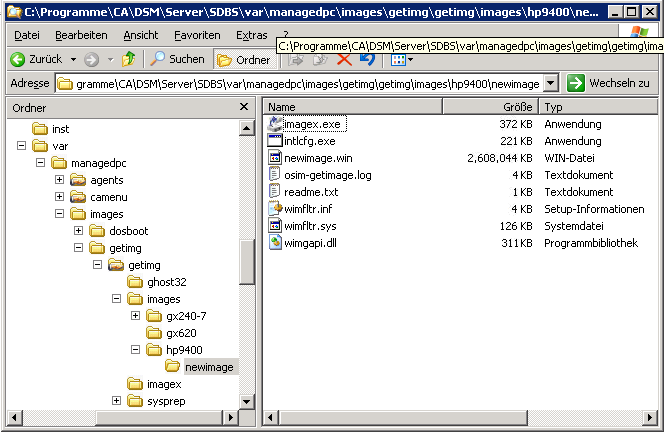This screenshot has width=664, height=432.
Task: Select the newimage.wim file icon
Action: pyautogui.click(x=275, y=158)
